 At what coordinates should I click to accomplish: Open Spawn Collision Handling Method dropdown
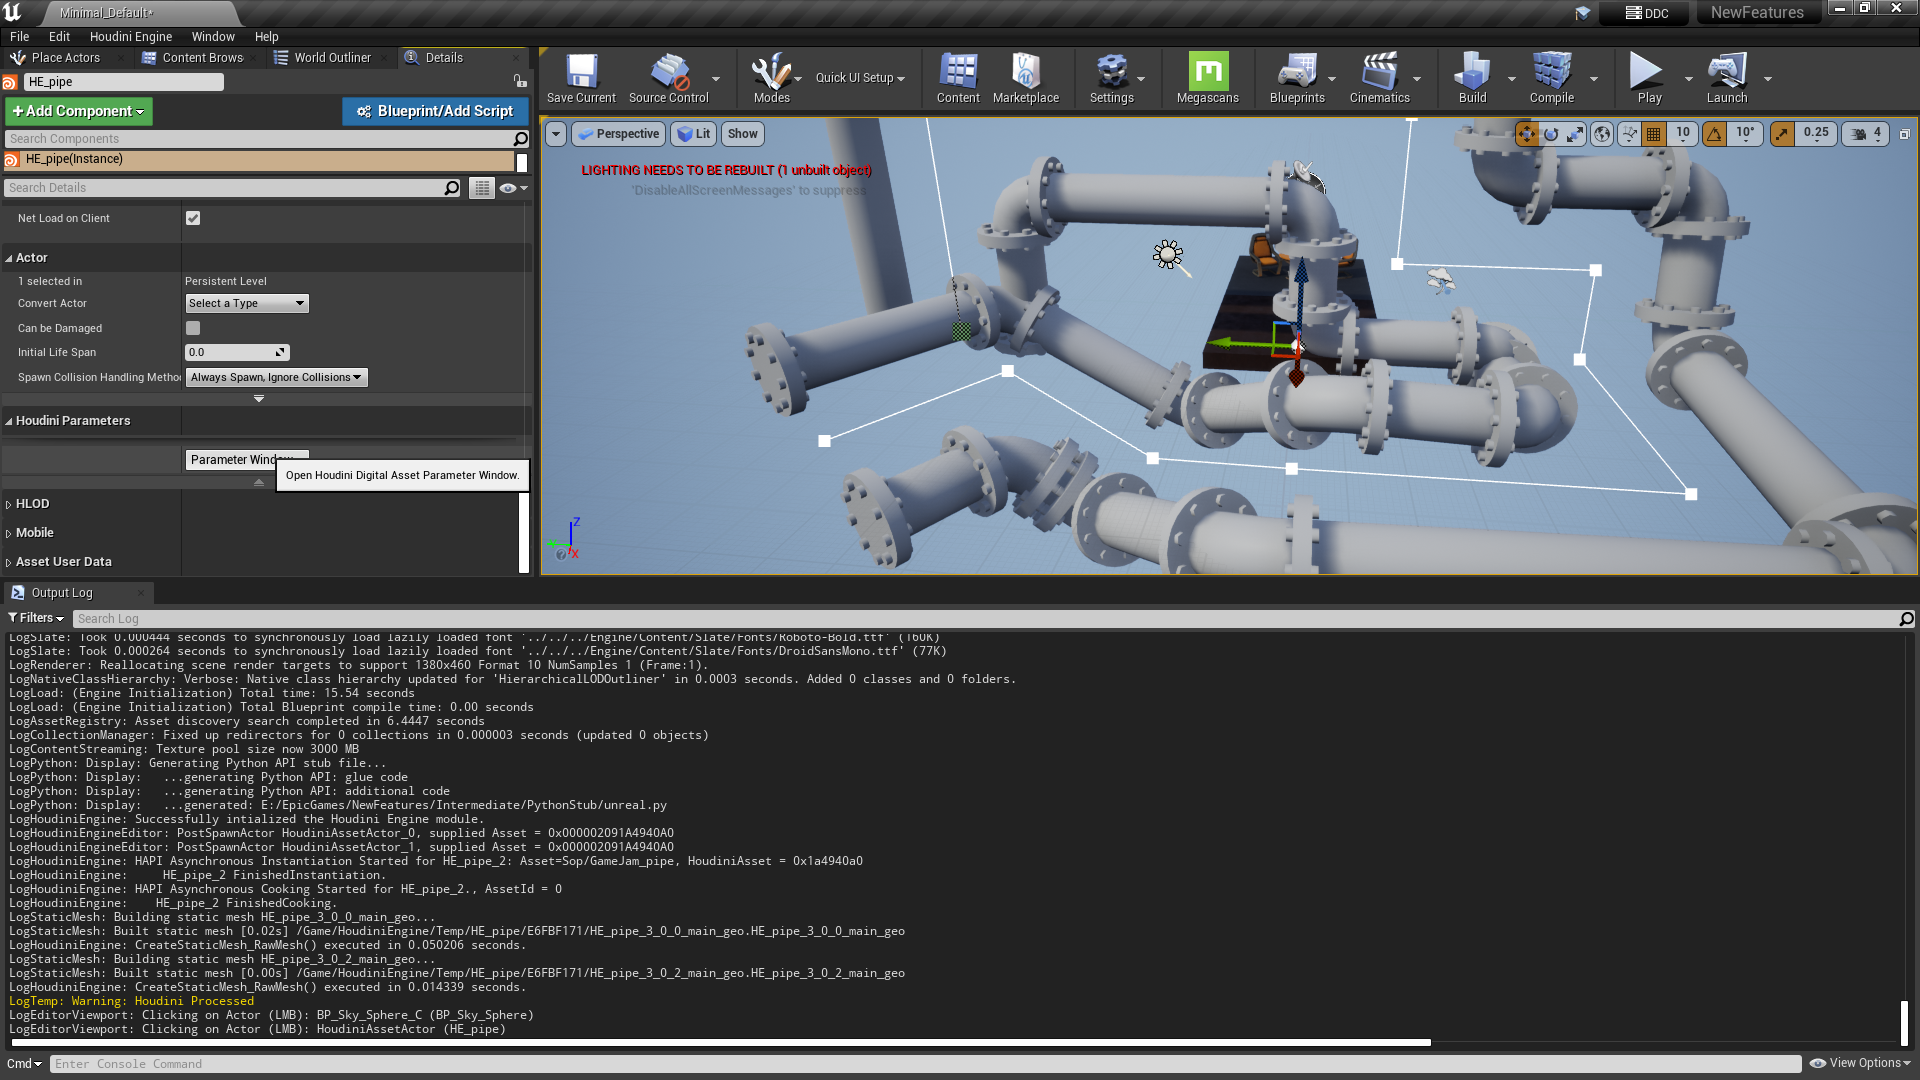pos(276,377)
